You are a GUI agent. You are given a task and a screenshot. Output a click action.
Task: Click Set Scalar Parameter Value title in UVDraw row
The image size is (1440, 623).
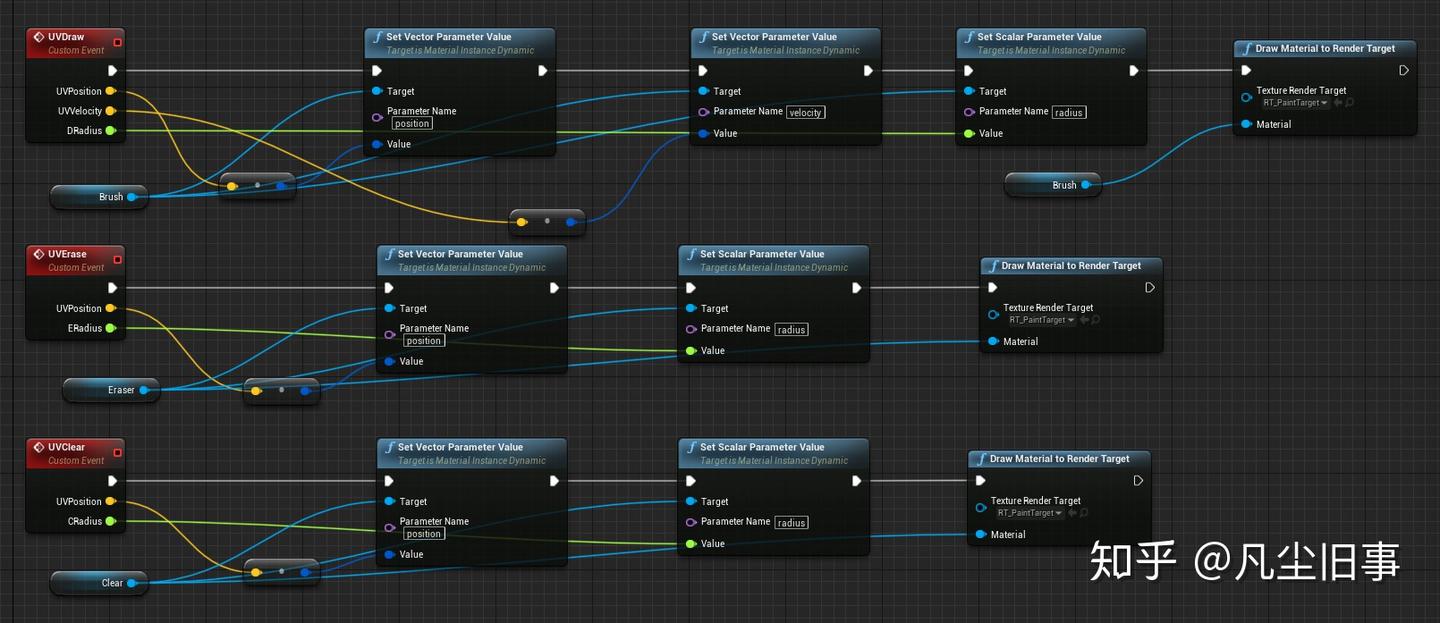pyautogui.click(x=1039, y=37)
